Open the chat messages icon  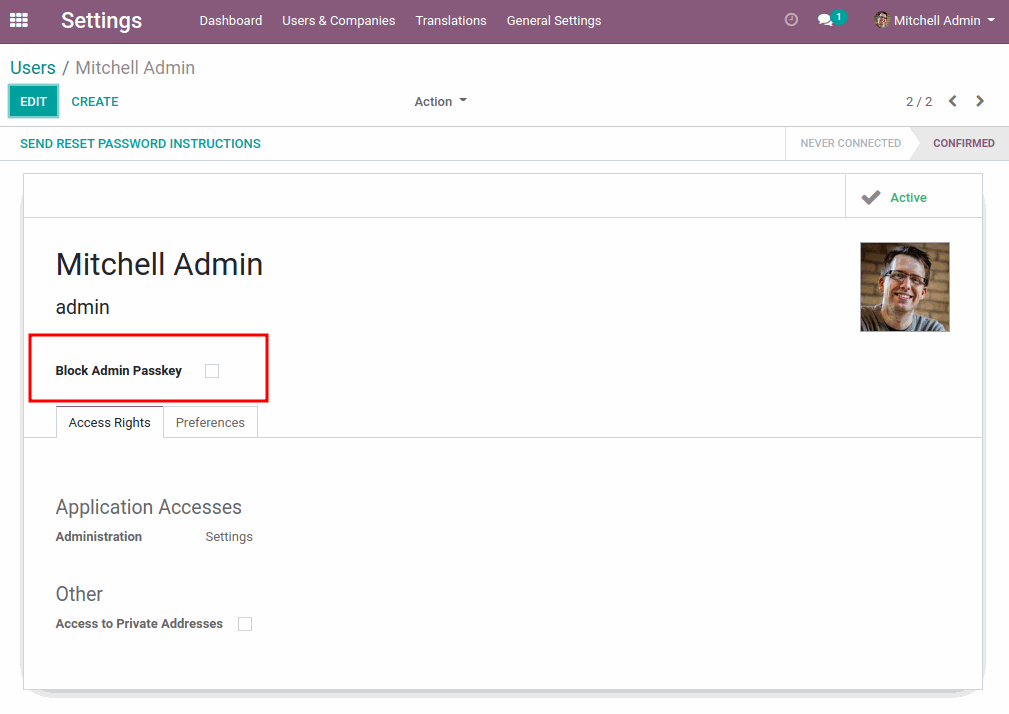pos(826,20)
